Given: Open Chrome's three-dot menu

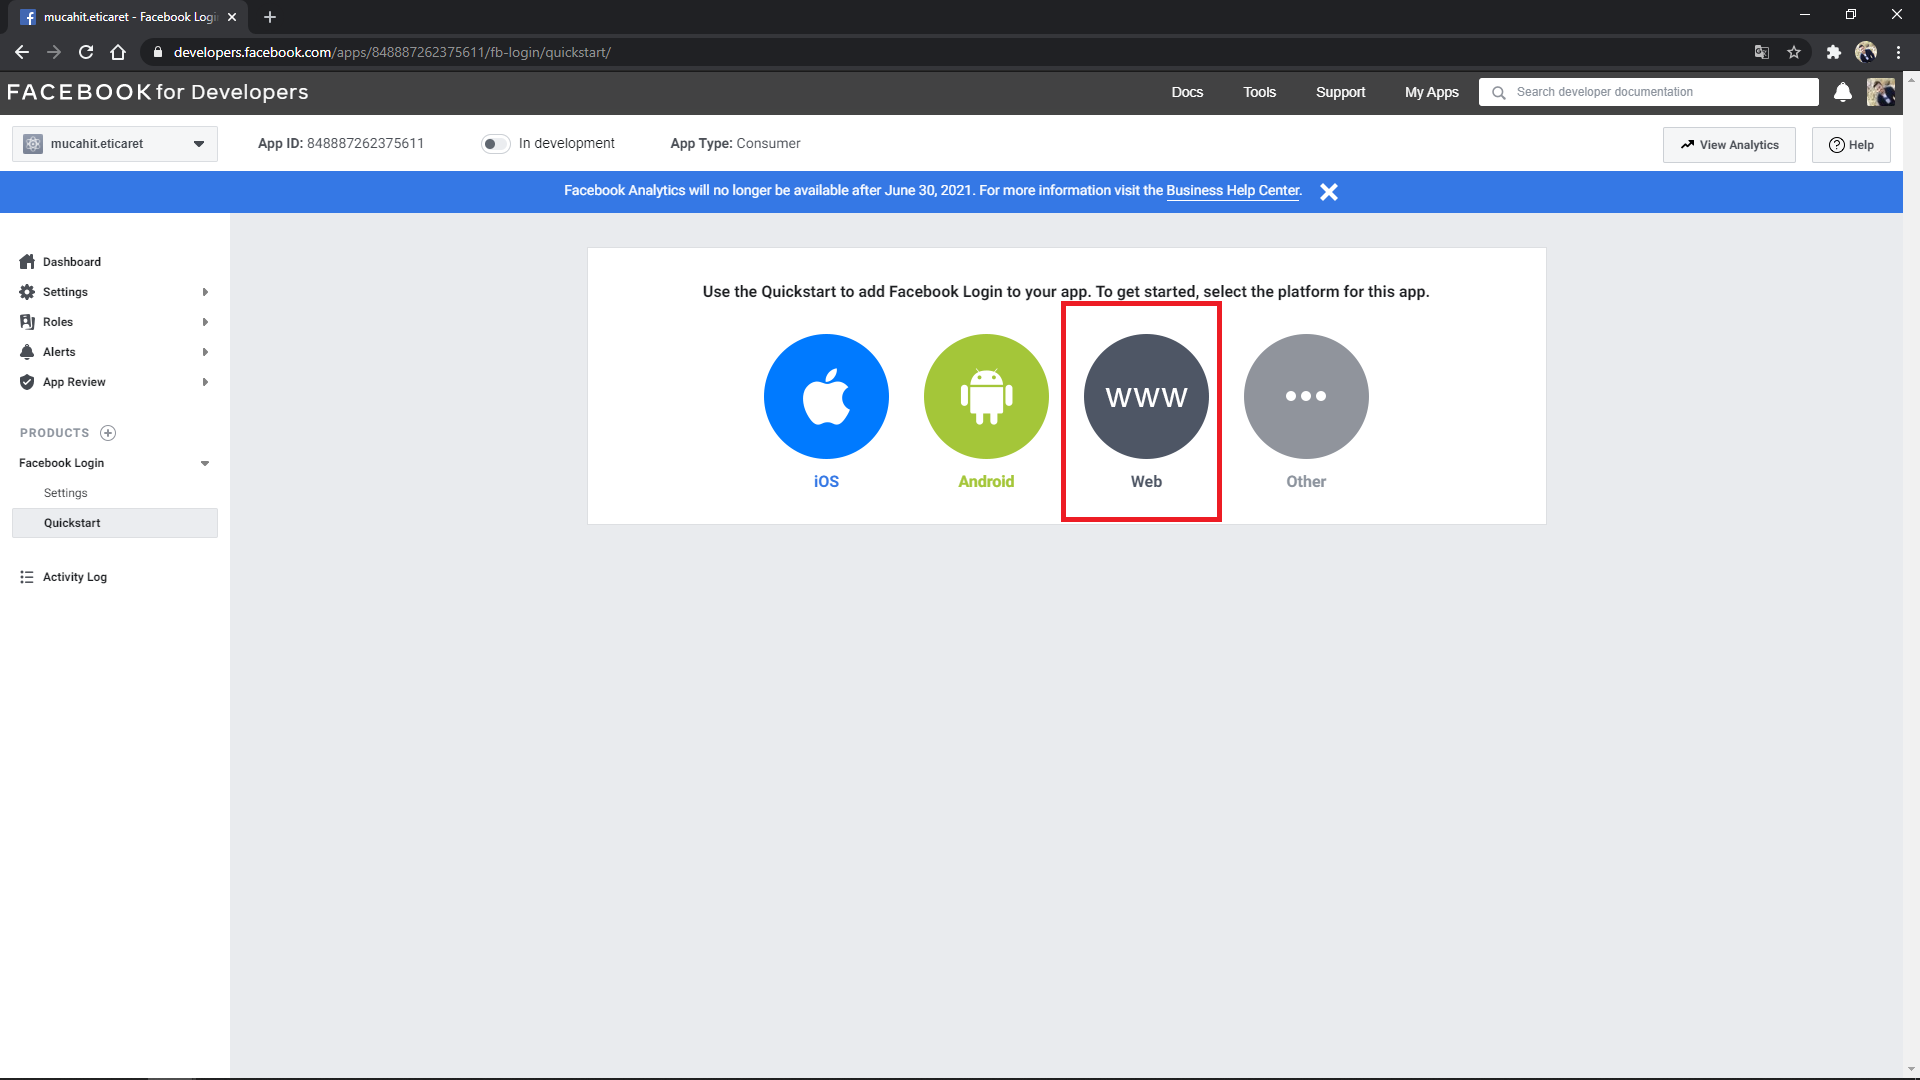Looking at the screenshot, I should coord(1898,52).
